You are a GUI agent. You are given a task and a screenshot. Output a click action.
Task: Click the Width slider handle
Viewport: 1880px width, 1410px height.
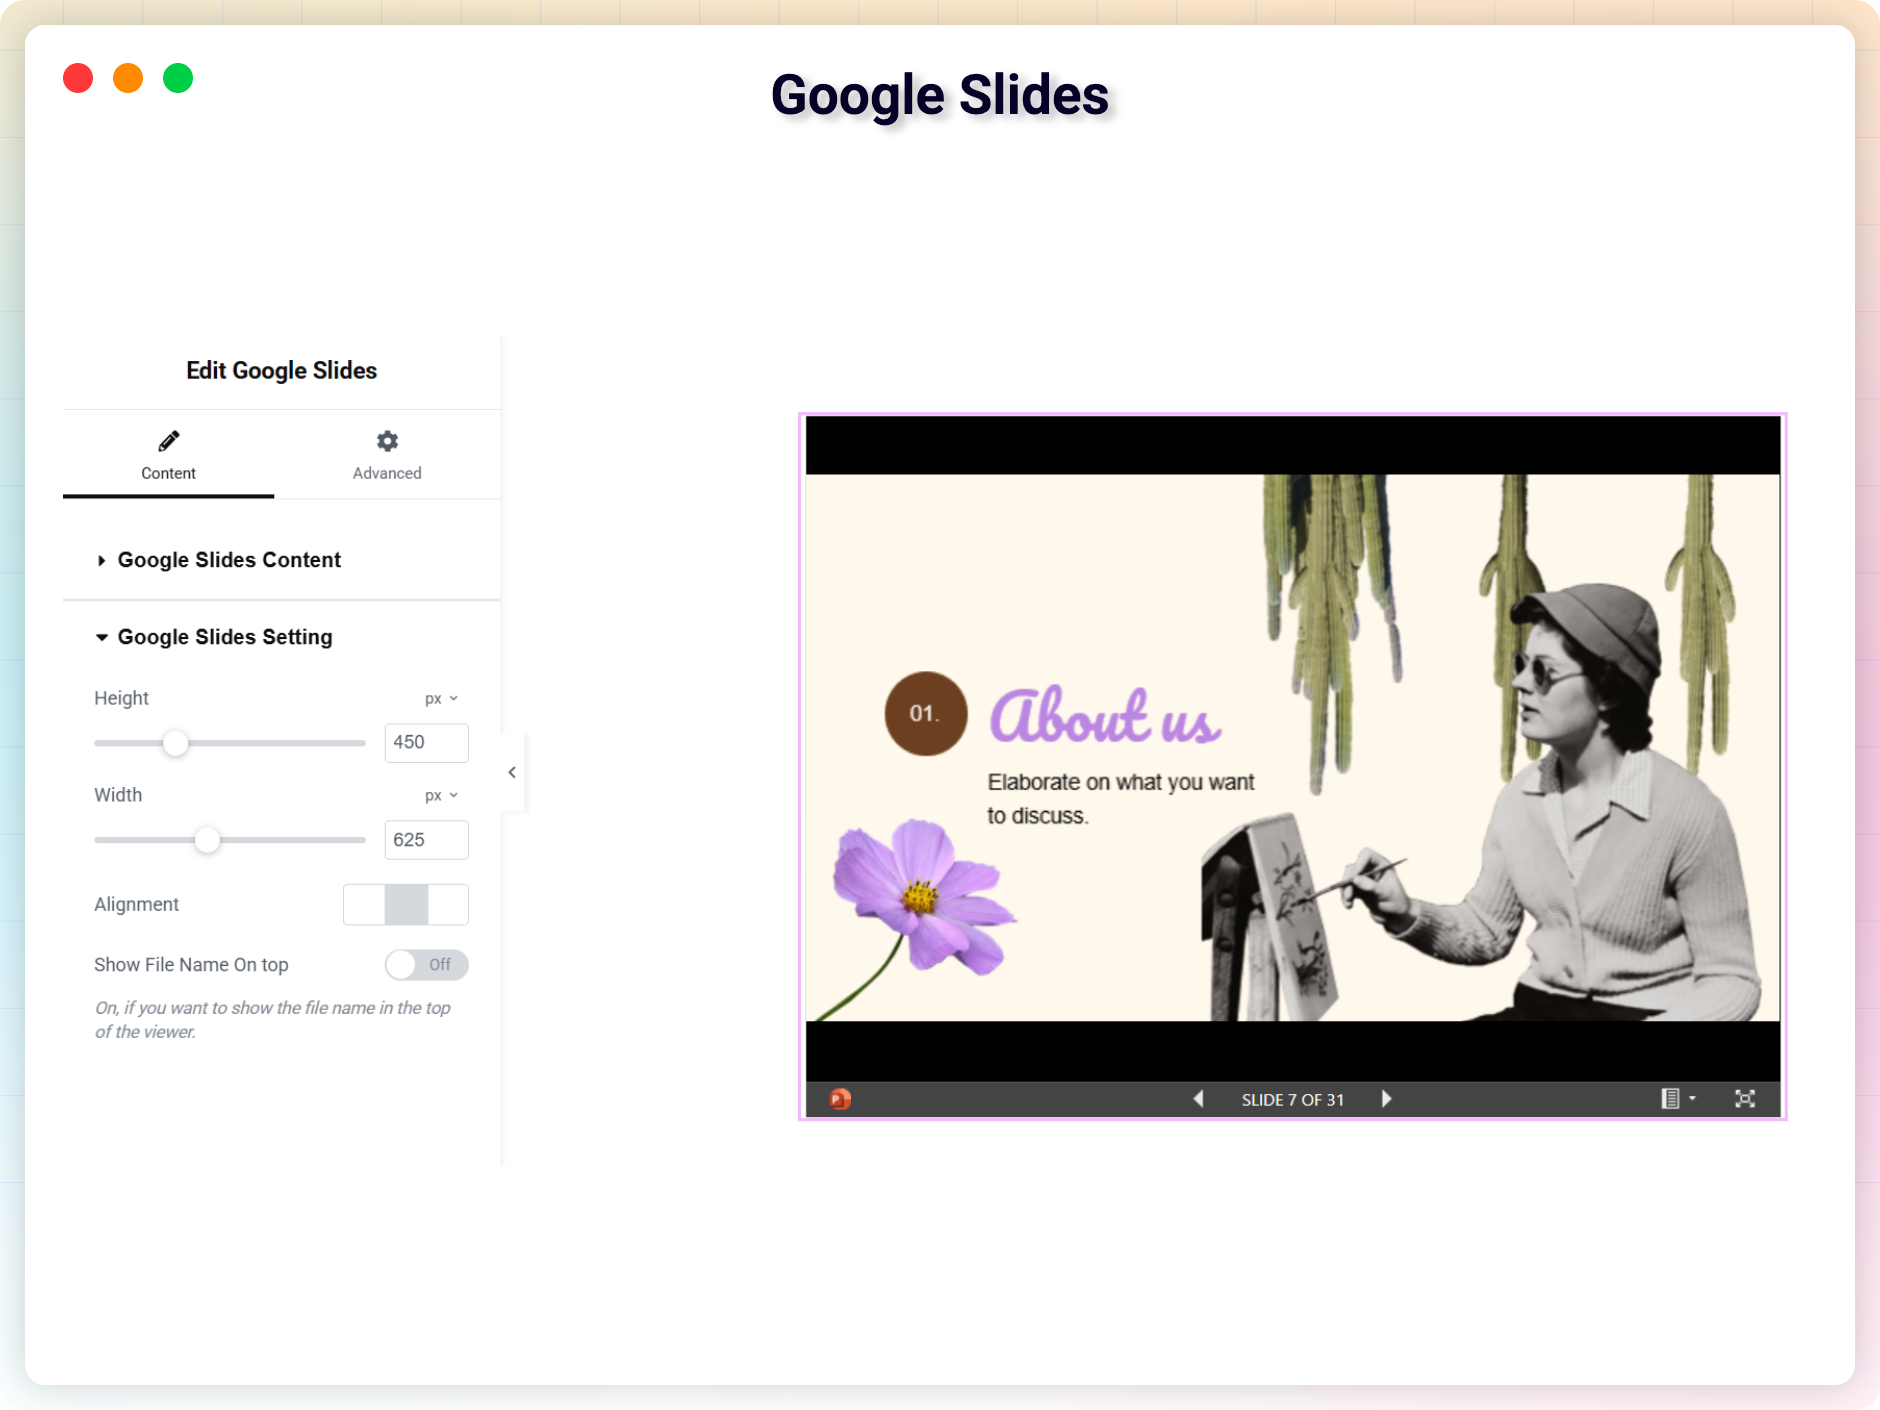[207, 840]
